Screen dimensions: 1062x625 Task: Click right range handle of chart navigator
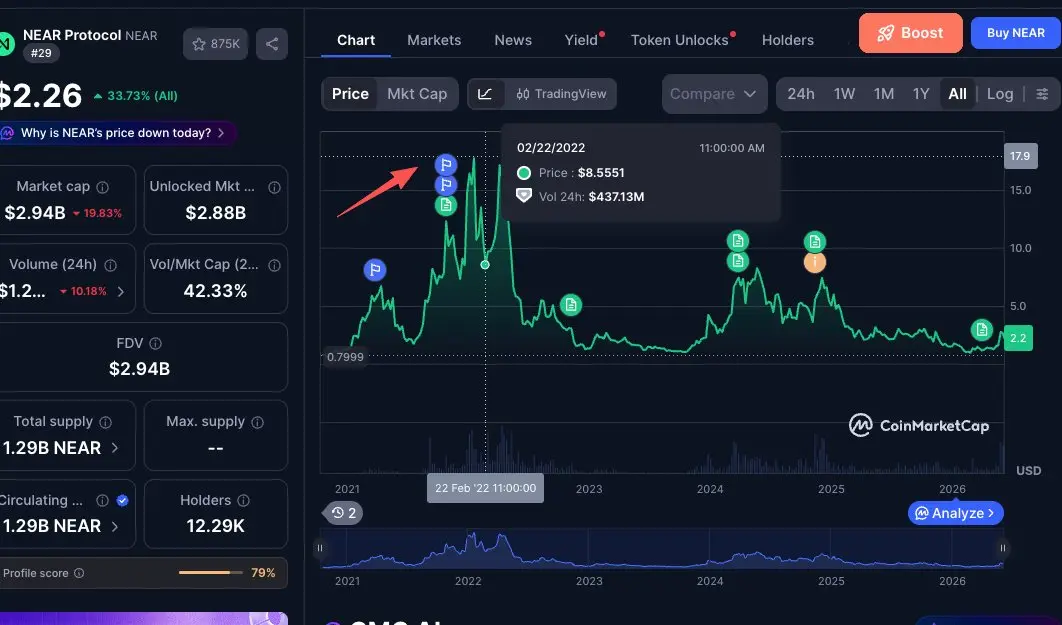click(1002, 548)
